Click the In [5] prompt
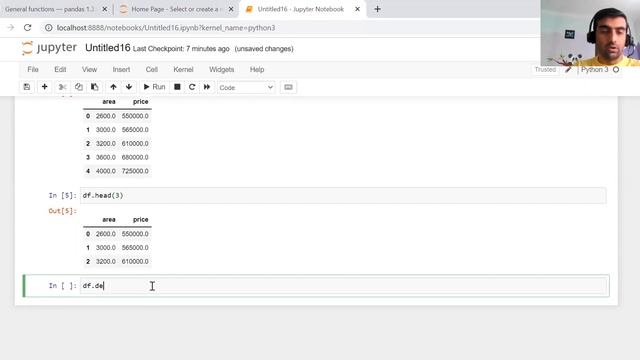 point(62,196)
